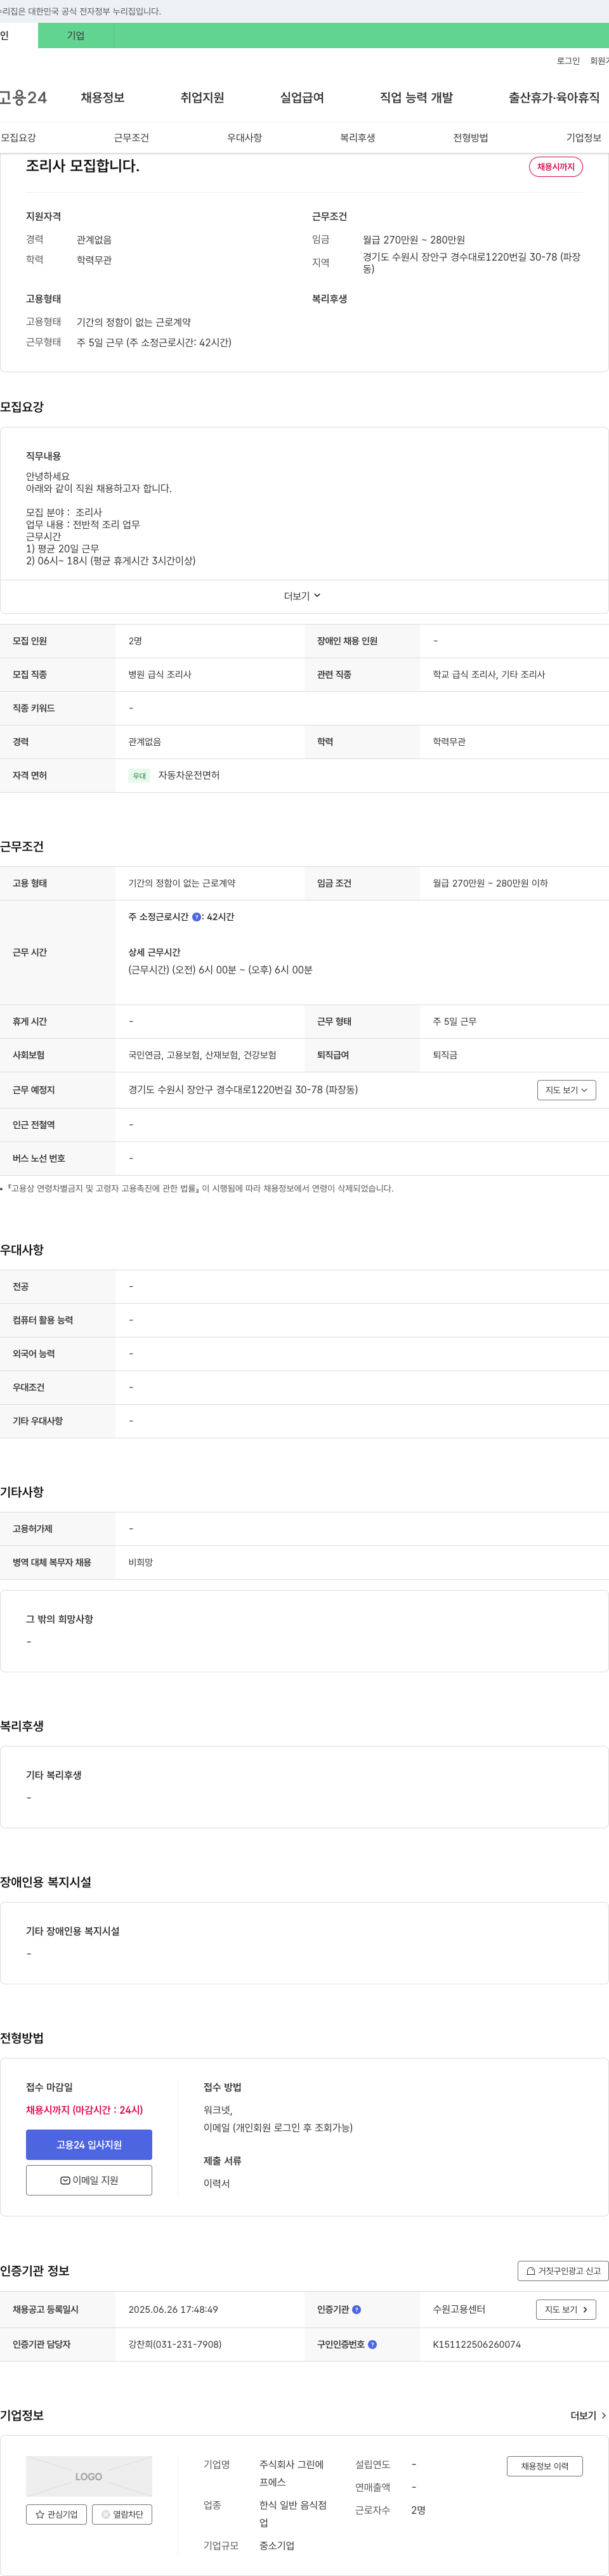Open the 취업지원 menu
Image resolution: width=609 pixels, height=2576 pixels.
tap(202, 97)
